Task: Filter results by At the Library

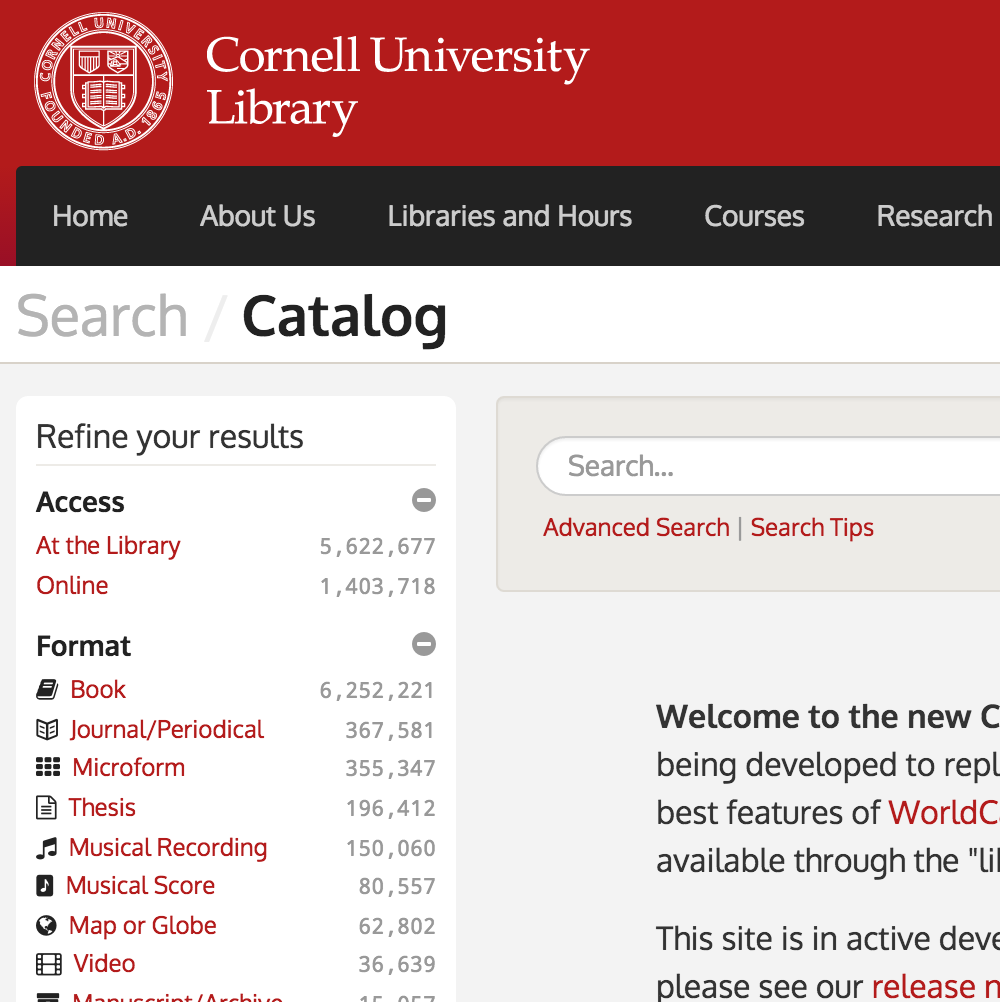Action: point(108,546)
